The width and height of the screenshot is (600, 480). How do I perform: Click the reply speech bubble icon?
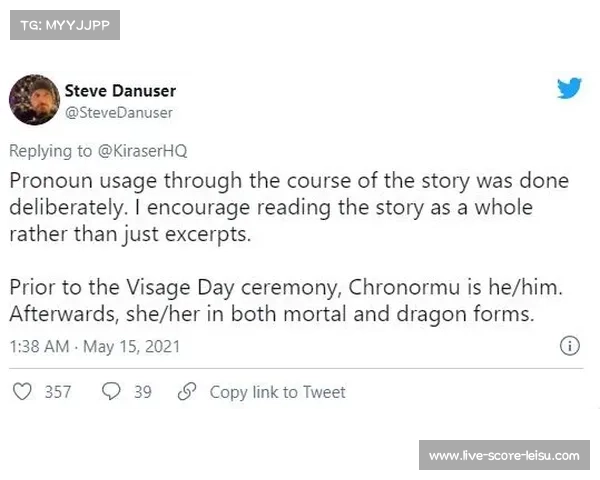click(112, 392)
